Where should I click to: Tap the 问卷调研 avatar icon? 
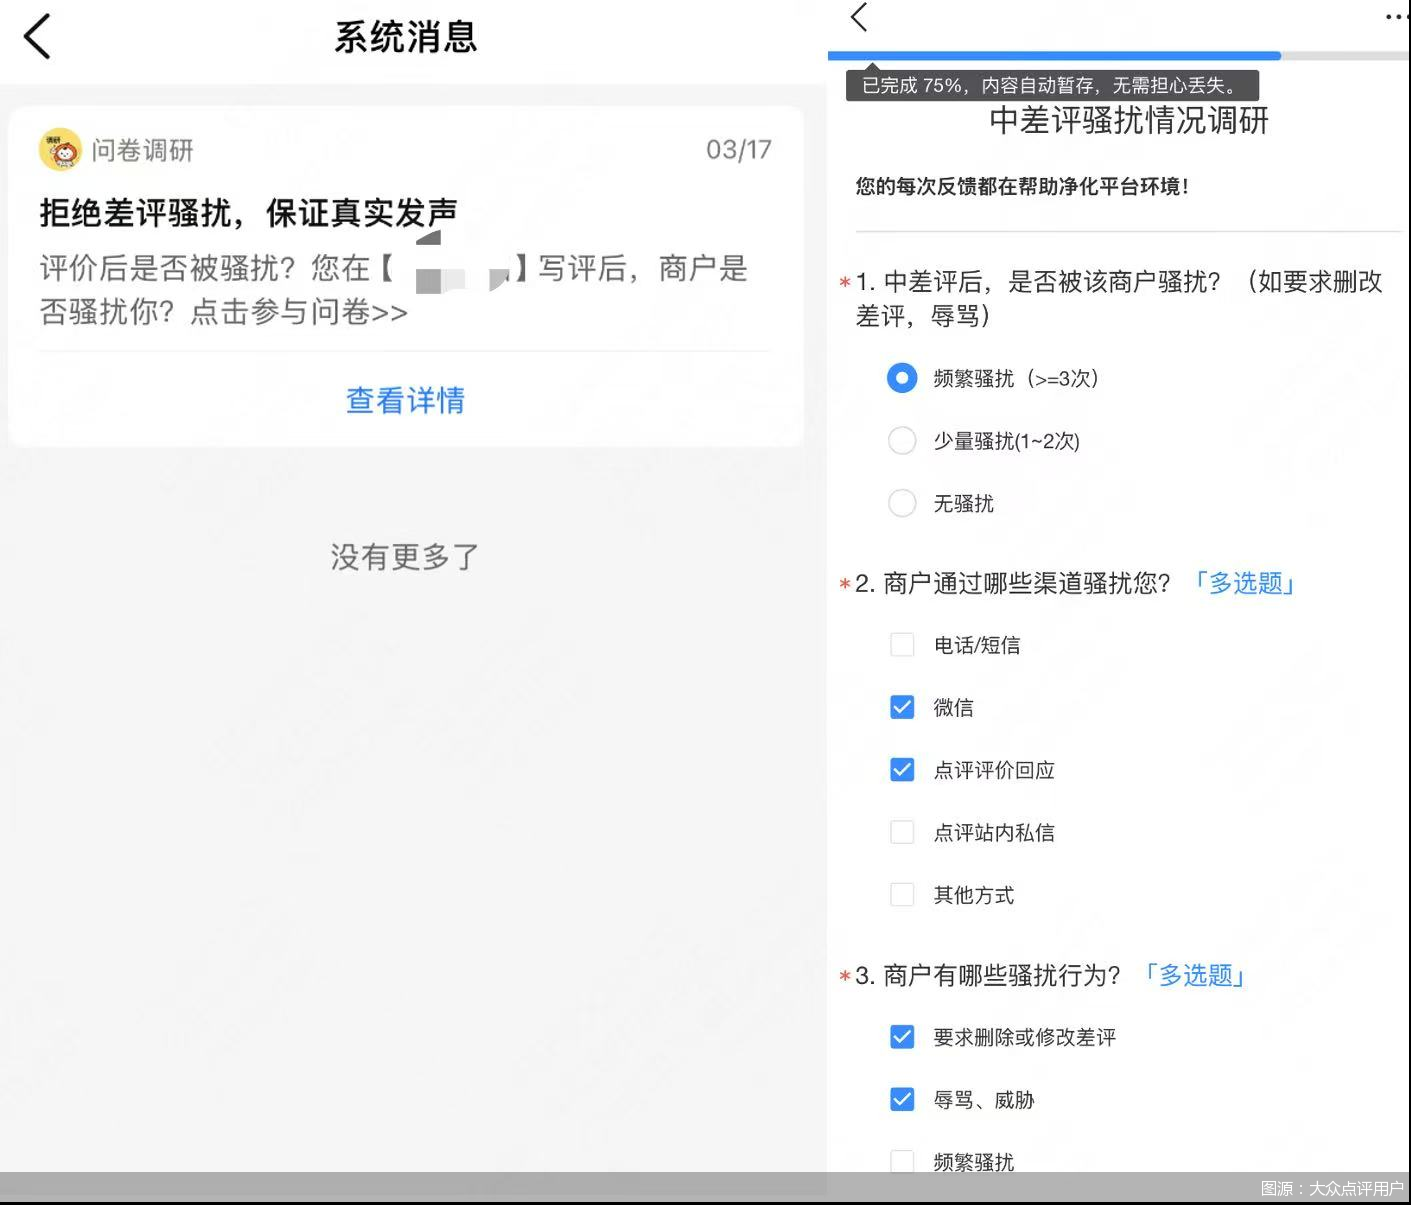point(60,150)
